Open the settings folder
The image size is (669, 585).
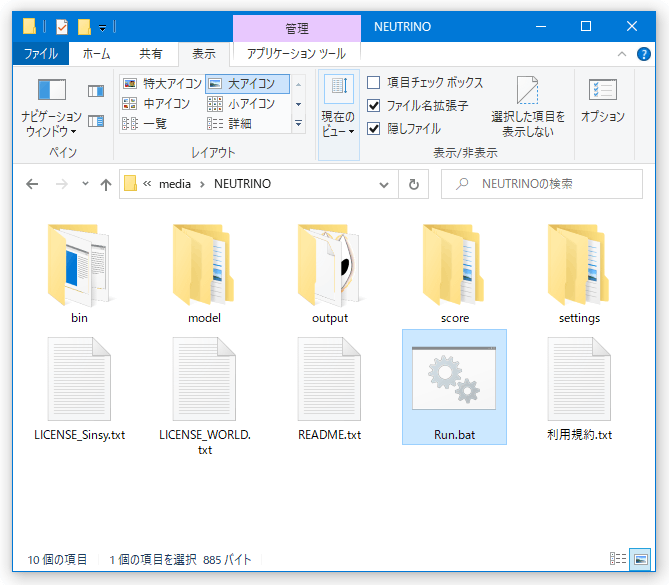(x=579, y=273)
